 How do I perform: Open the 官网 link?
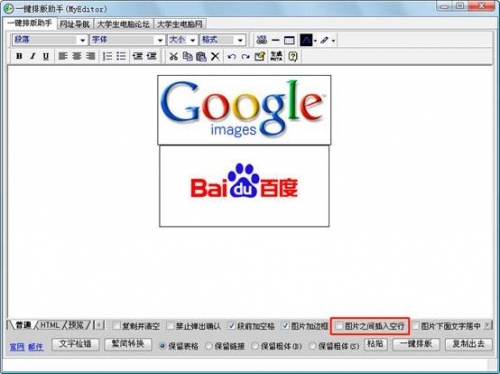pos(17,347)
